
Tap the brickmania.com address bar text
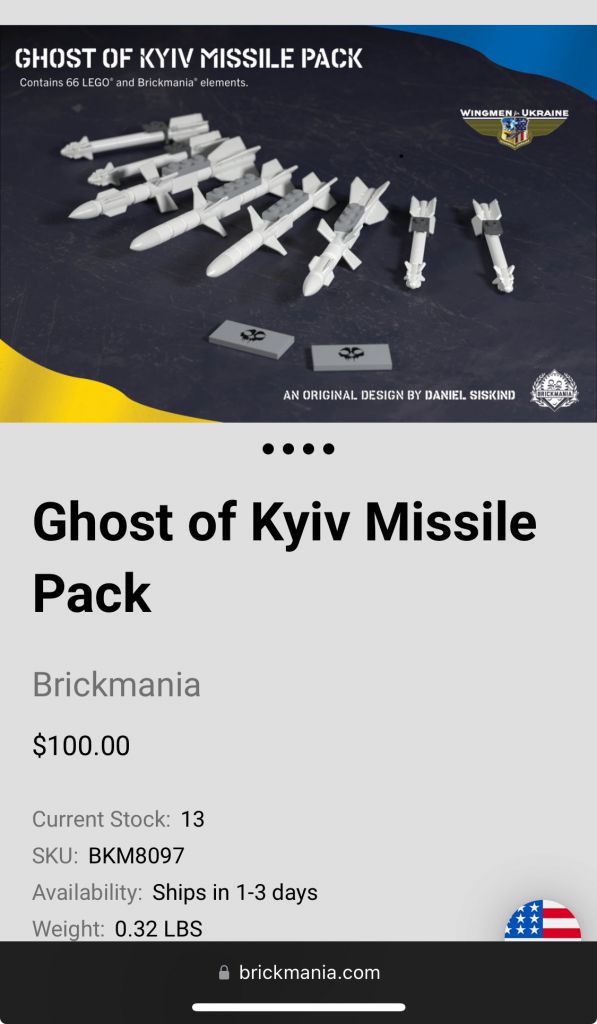(309, 972)
